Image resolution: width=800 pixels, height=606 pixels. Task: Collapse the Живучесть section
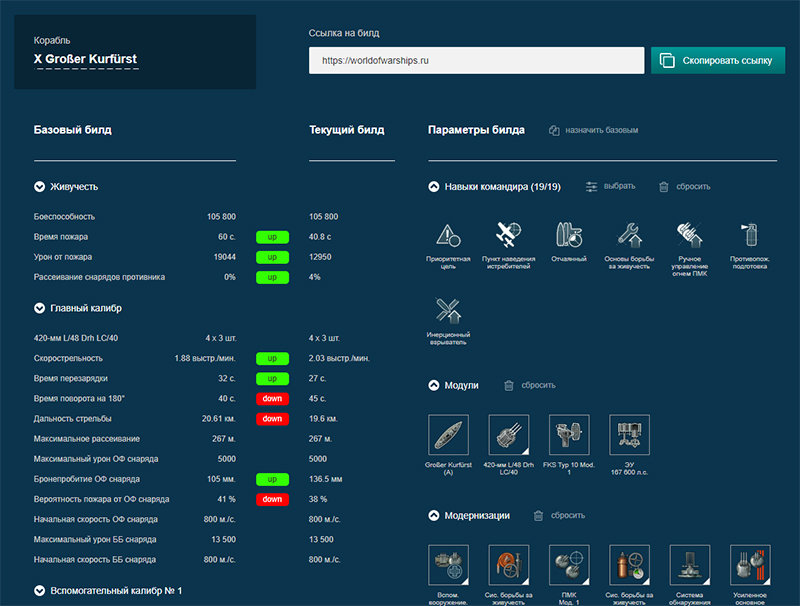pos(39,187)
